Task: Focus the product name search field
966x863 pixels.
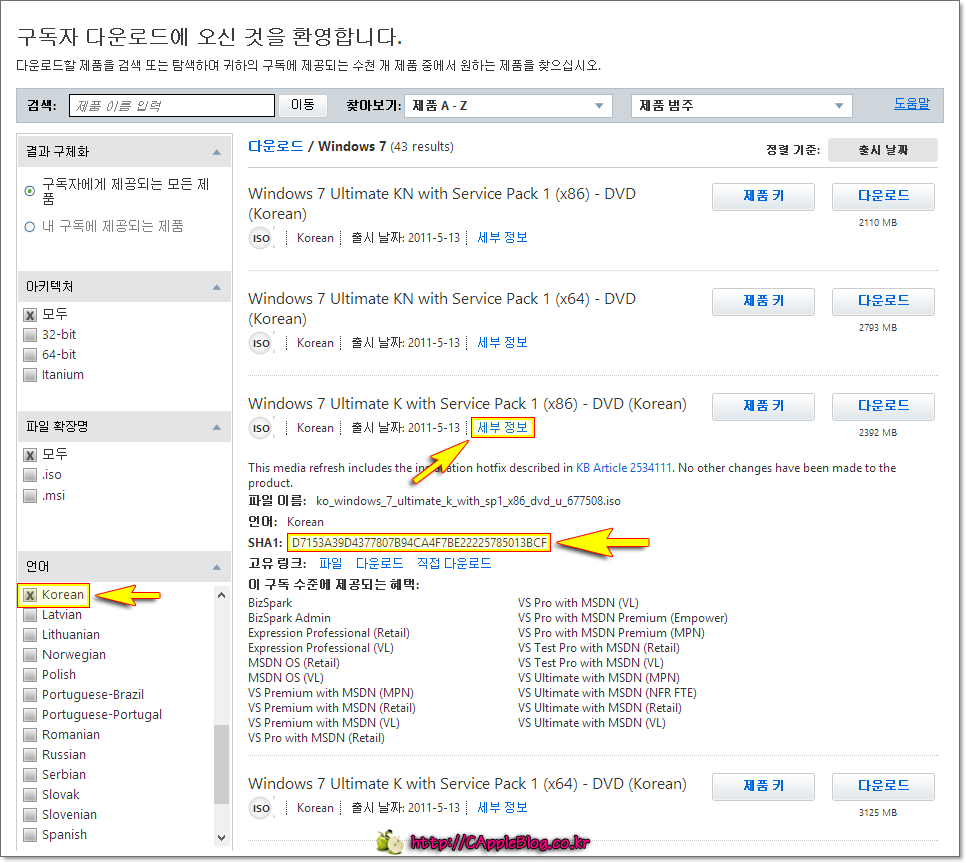Action: (172, 106)
